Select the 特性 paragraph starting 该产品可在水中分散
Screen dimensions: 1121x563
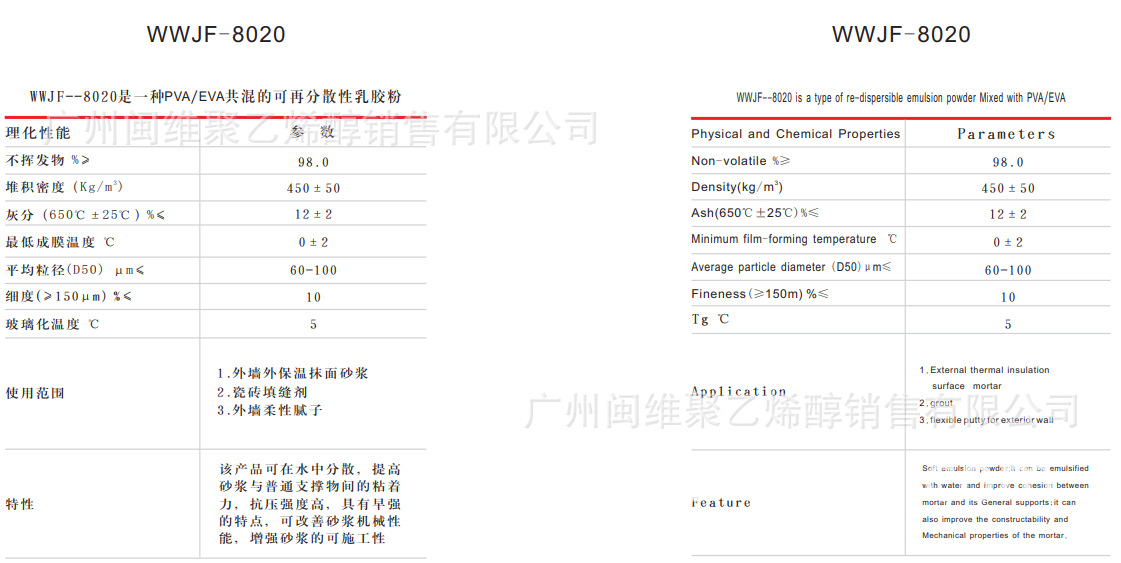point(310,504)
